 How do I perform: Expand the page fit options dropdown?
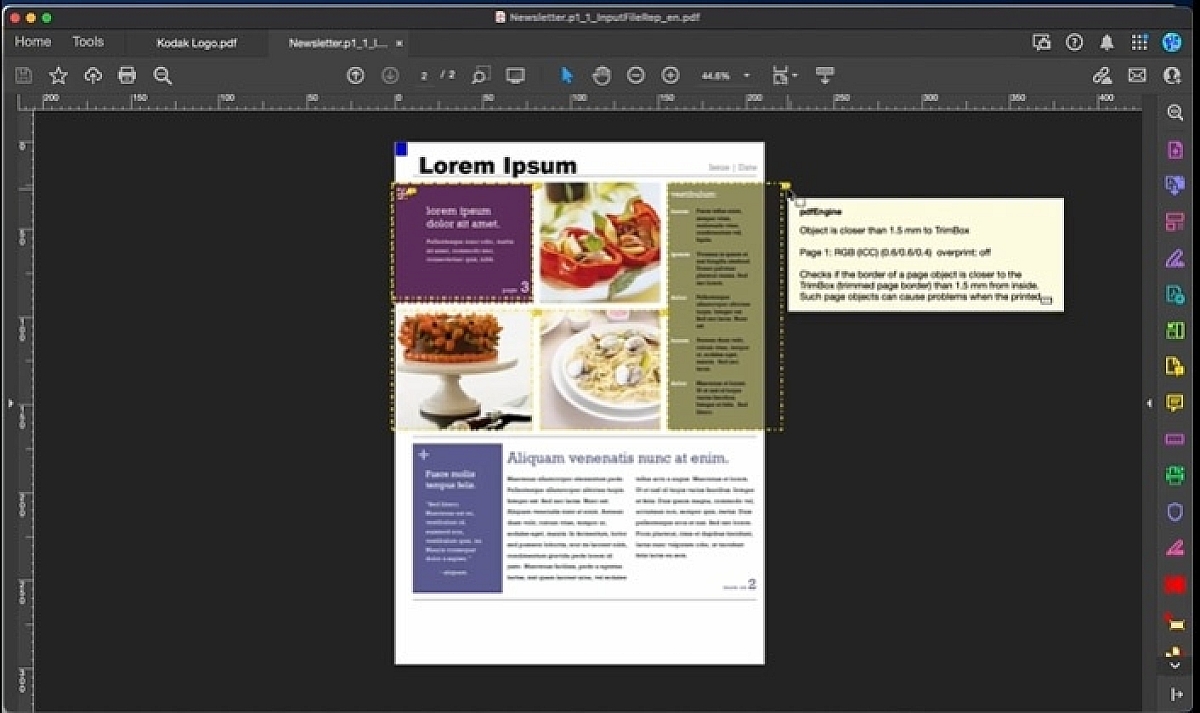(x=795, y=76)
